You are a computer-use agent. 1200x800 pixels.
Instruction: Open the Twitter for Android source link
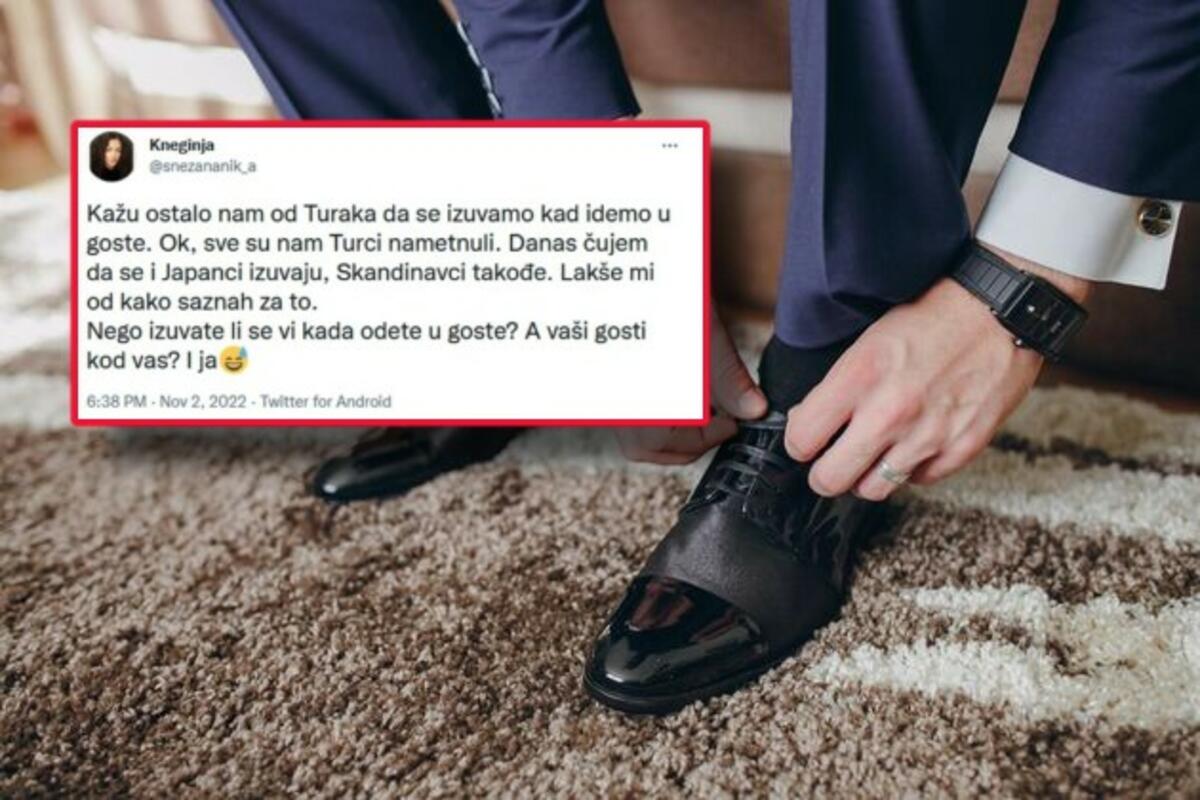coord(326,402)
